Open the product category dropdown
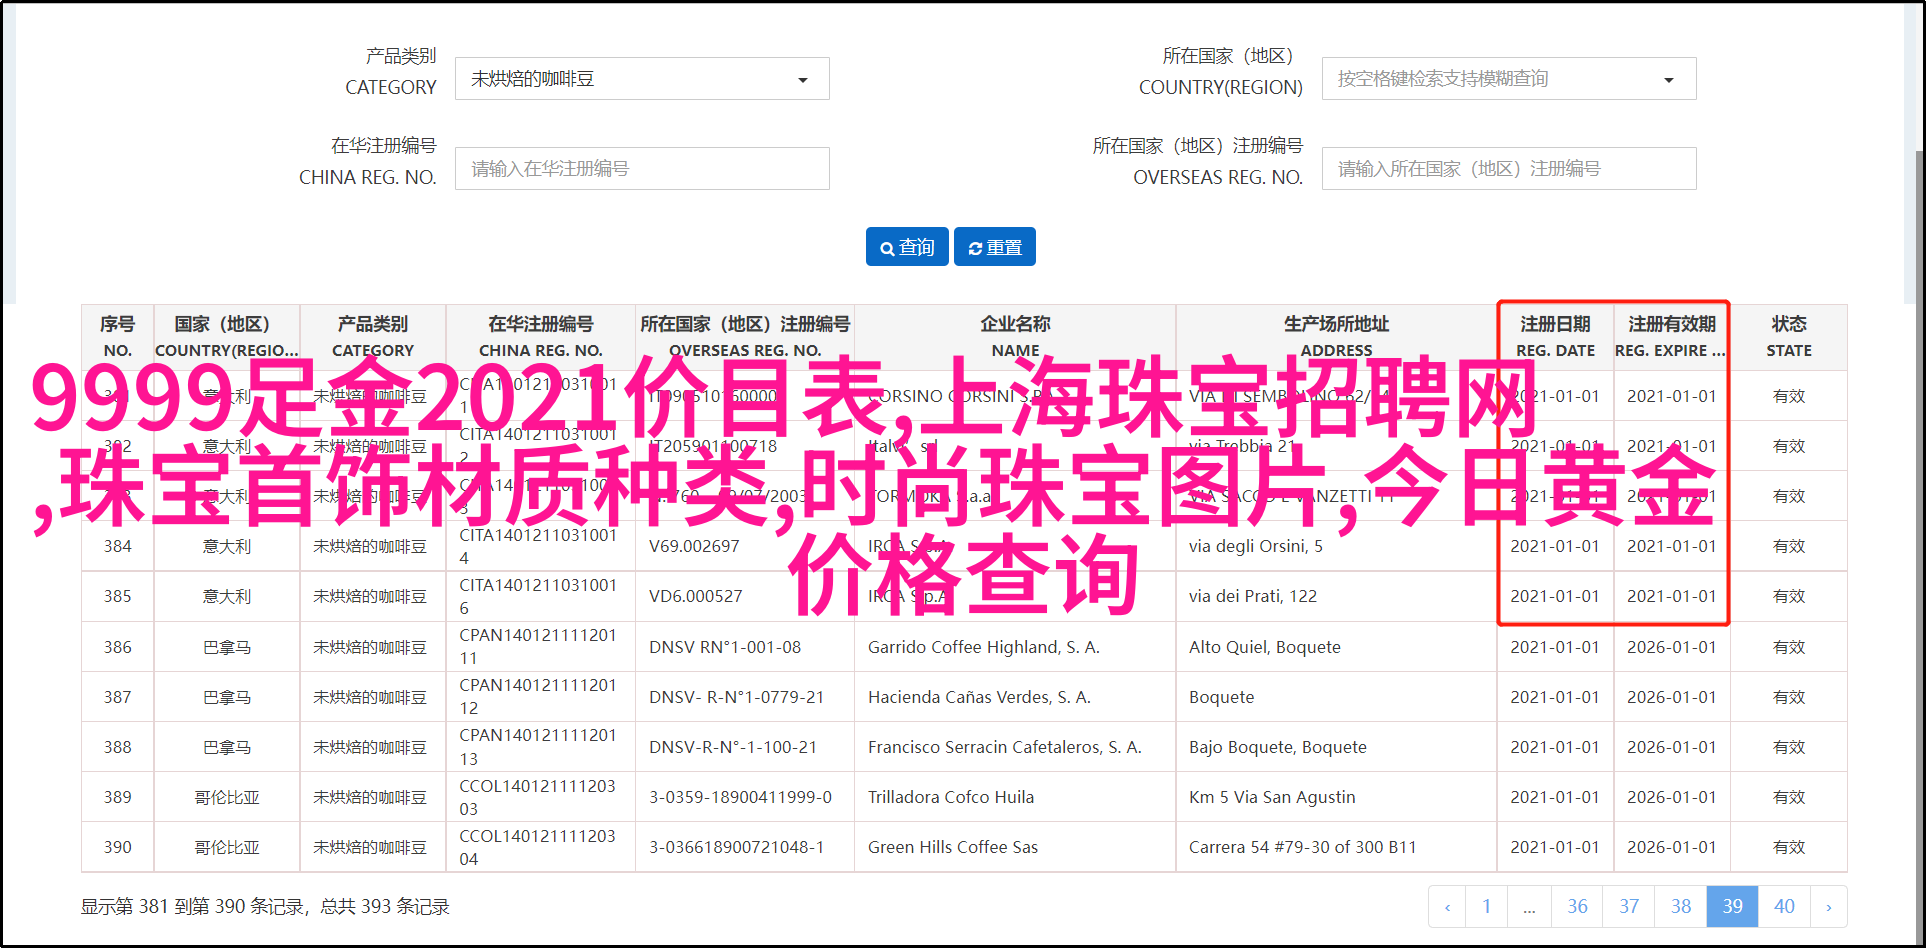The image size is (1927, 950). pos(642,79)
